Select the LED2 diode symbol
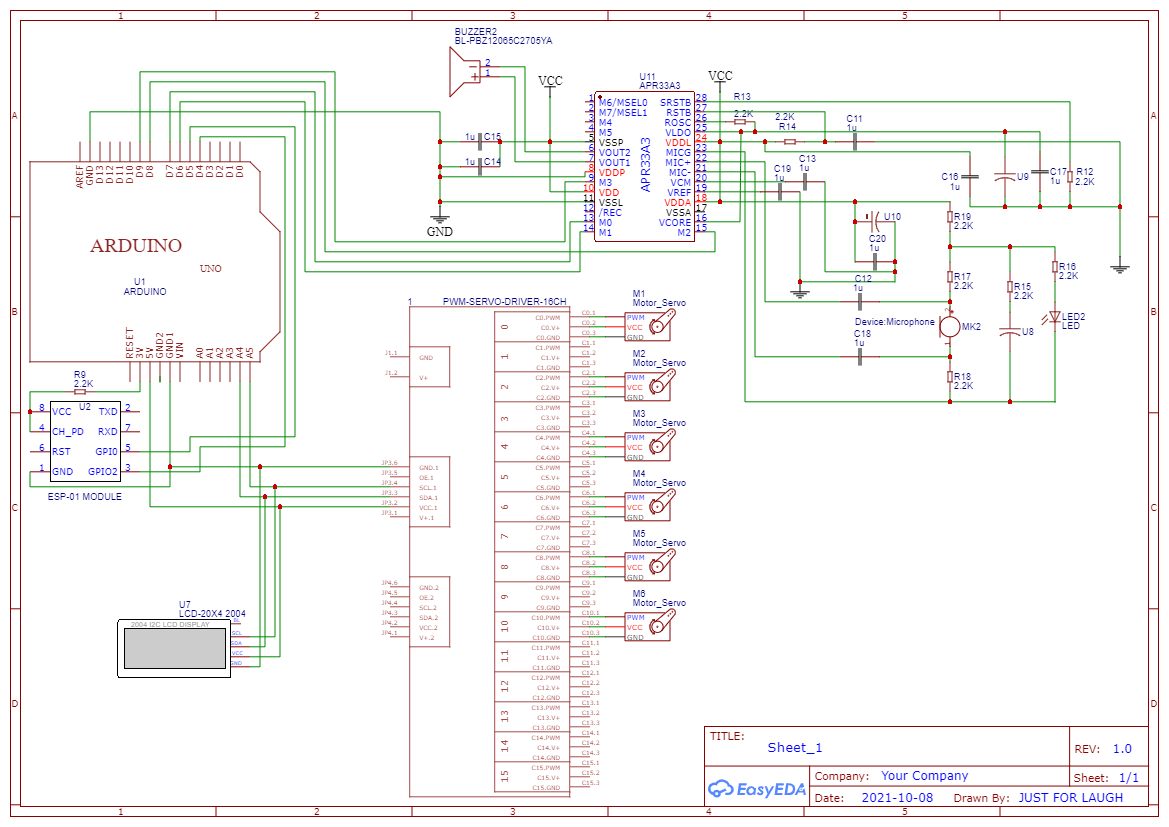 1054,318
